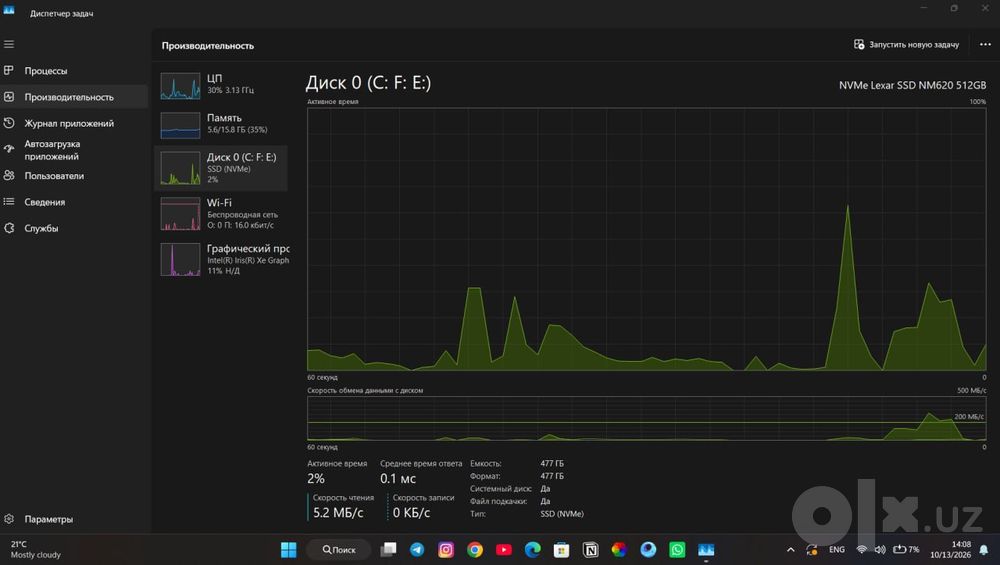Select the Графический процессор entry

(221, 259)
